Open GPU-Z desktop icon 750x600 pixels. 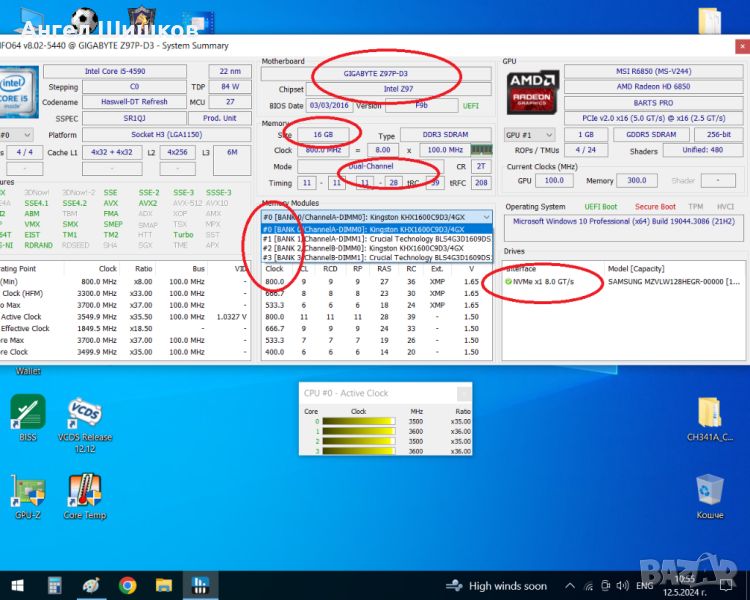[x=27, y=492]
